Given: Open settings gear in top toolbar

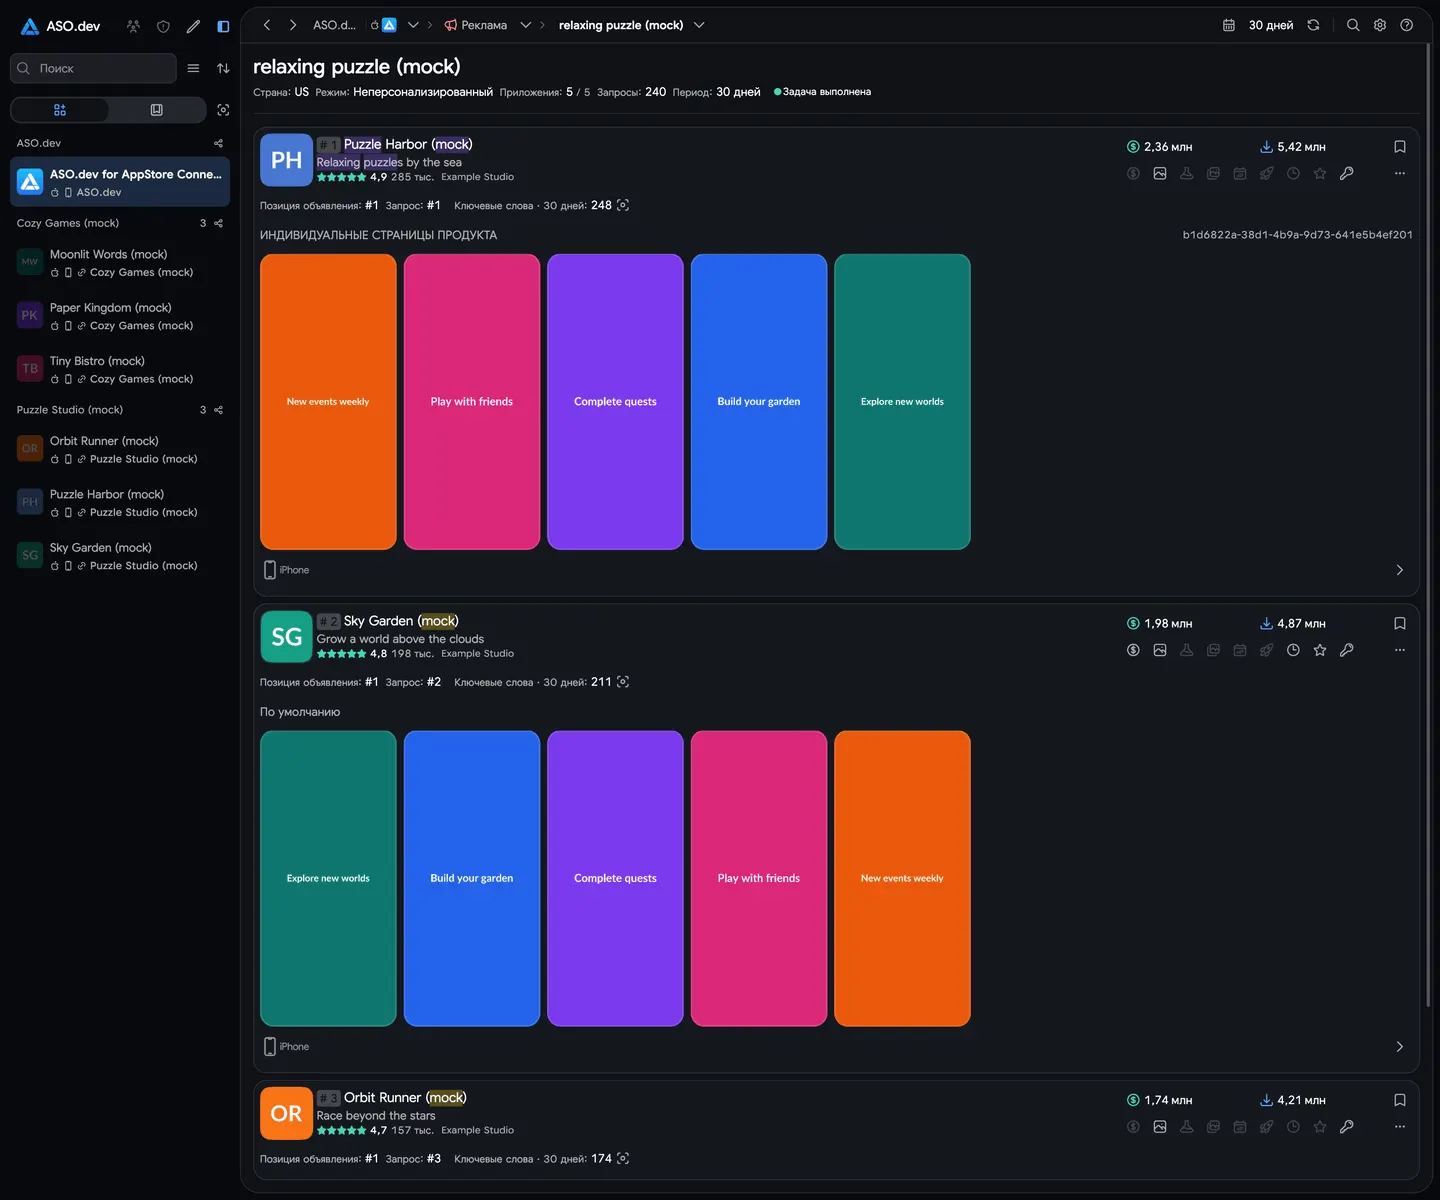Looking at the screenshot, I should (x=1380, y=25).
